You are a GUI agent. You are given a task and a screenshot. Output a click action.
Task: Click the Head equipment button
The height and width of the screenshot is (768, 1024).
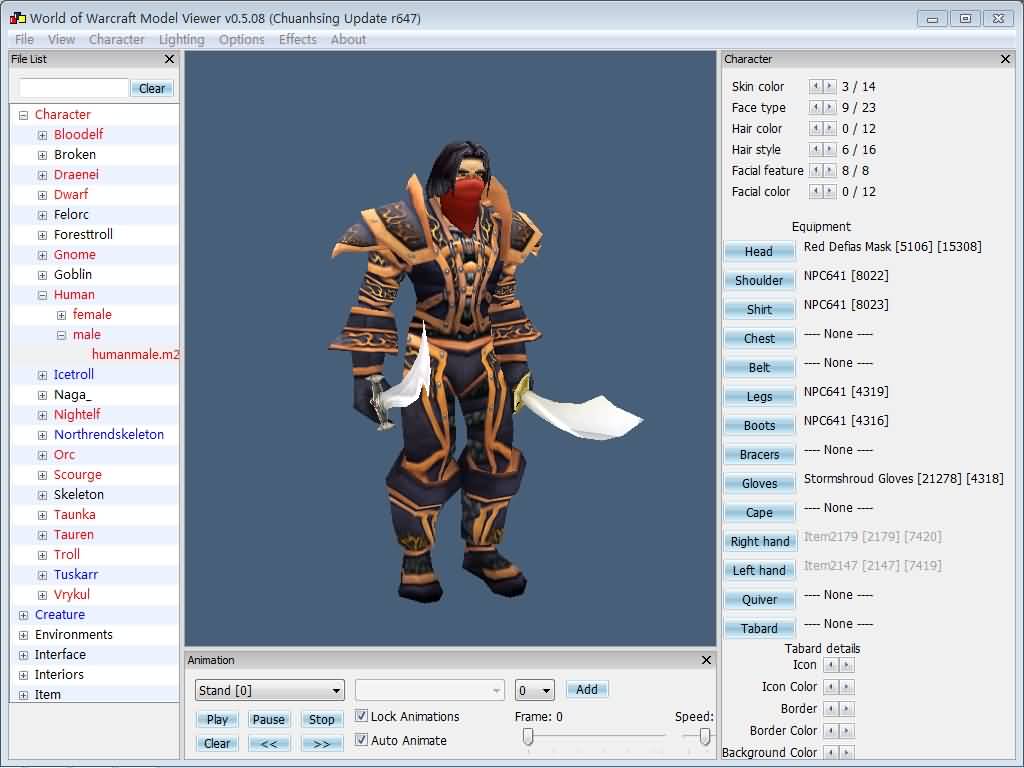[x=759, y=251]
